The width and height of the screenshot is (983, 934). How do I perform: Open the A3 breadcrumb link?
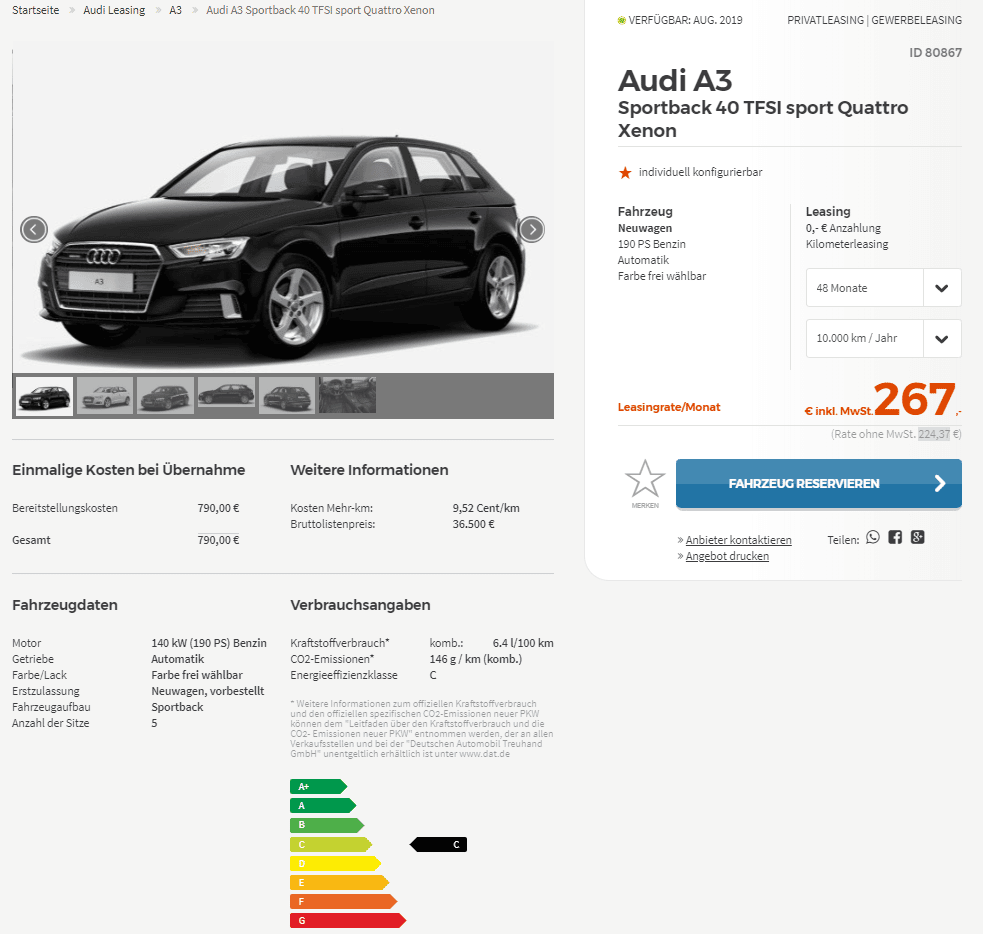coord(176,10)
